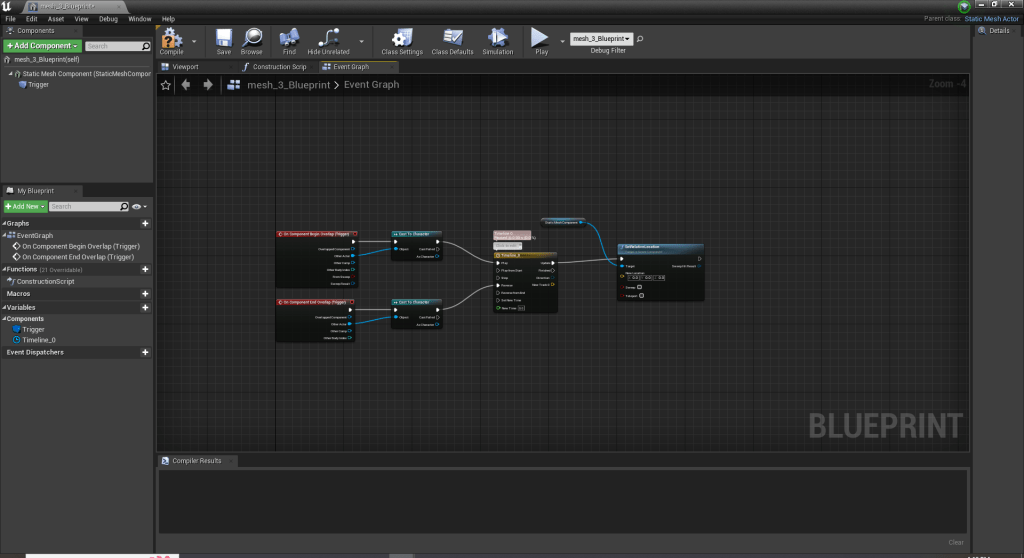Viewport: 1024px width, 558px height.
Task: Open Find with the binoculars icon
Action: click(289, 39)
